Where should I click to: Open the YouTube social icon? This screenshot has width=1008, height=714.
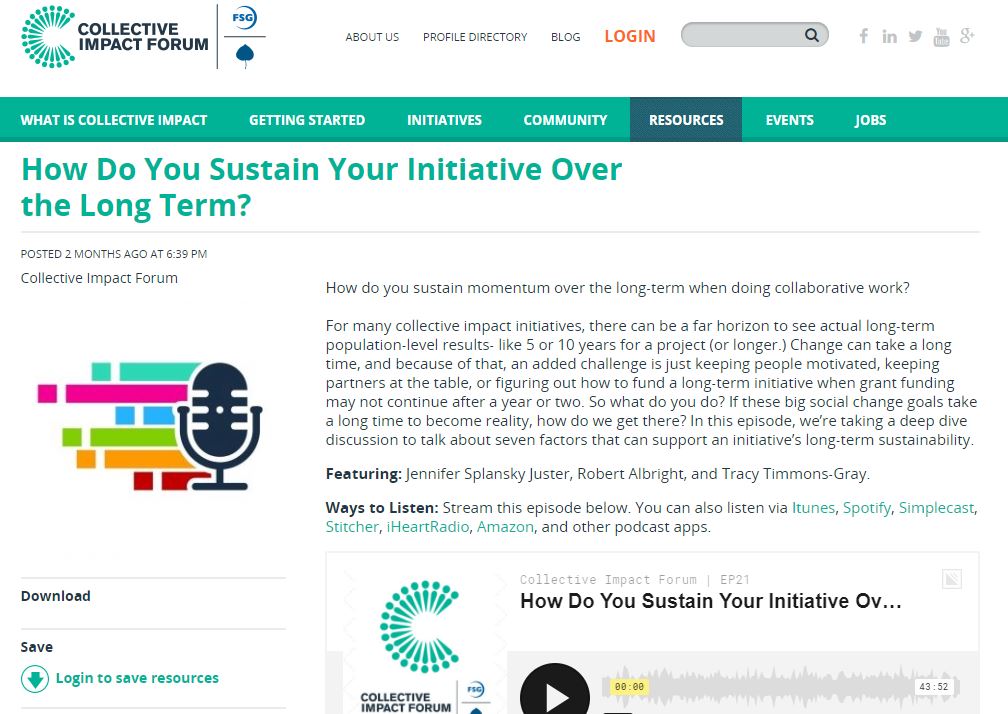click(941, 37)
